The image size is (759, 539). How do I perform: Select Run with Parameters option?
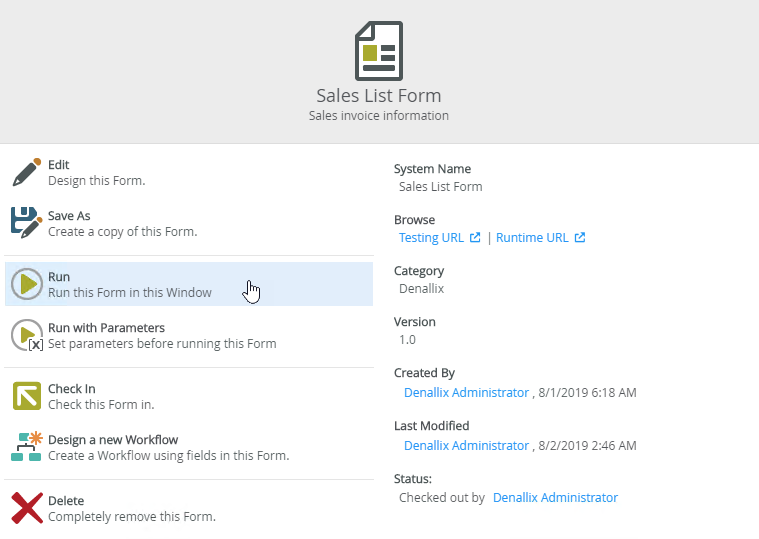coord(106,328)
